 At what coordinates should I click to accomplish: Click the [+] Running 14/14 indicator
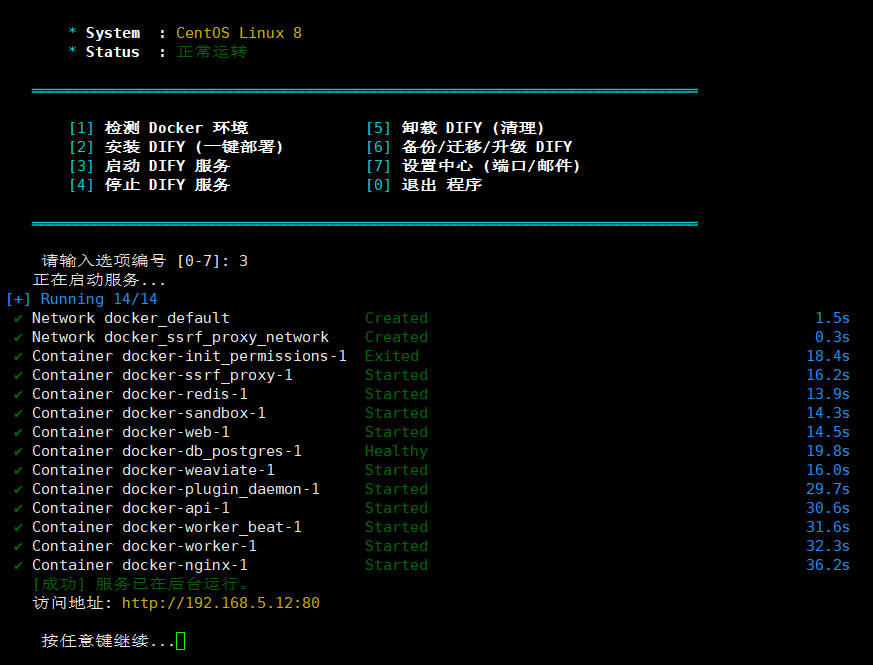click(x=81, y=299)
